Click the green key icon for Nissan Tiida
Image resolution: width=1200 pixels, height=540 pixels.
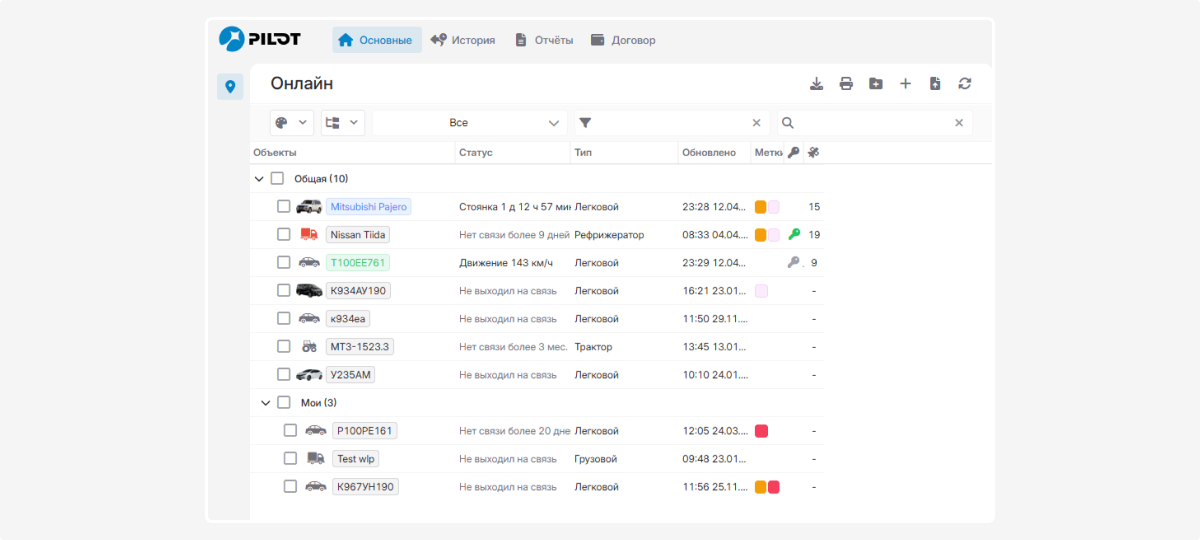(x=794, y=234)
